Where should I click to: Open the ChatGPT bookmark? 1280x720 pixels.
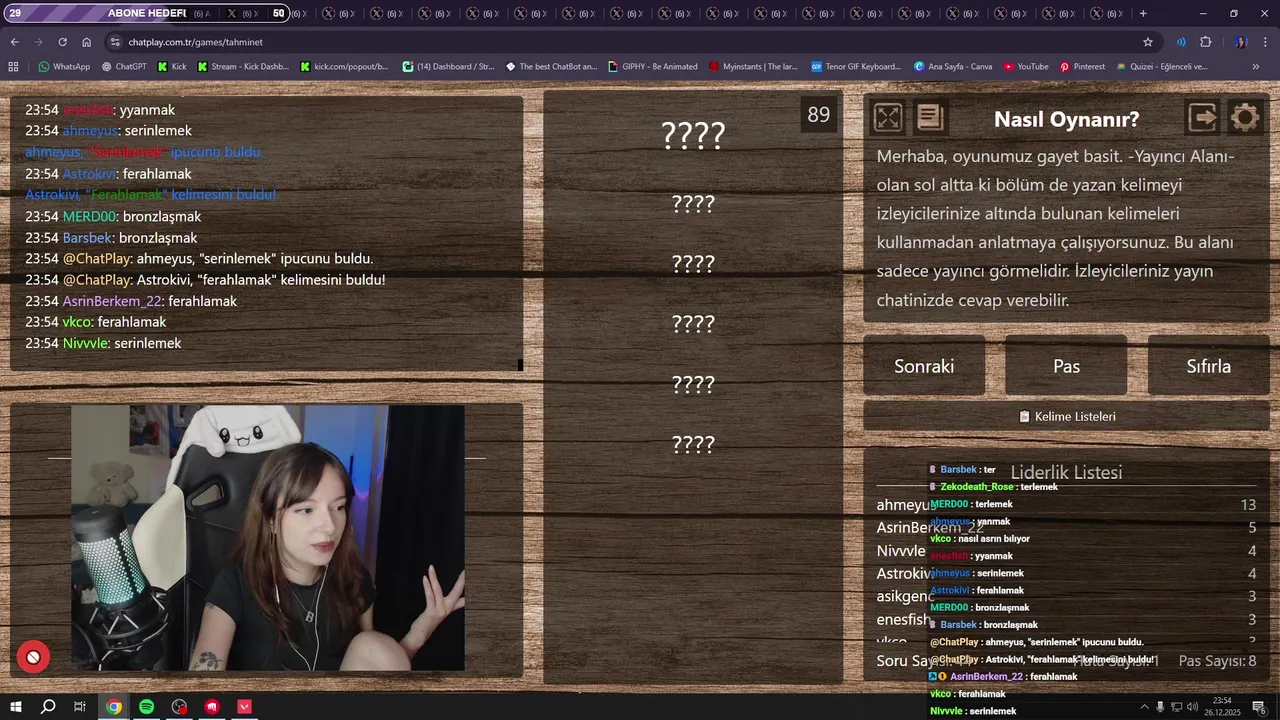[124, 67]
